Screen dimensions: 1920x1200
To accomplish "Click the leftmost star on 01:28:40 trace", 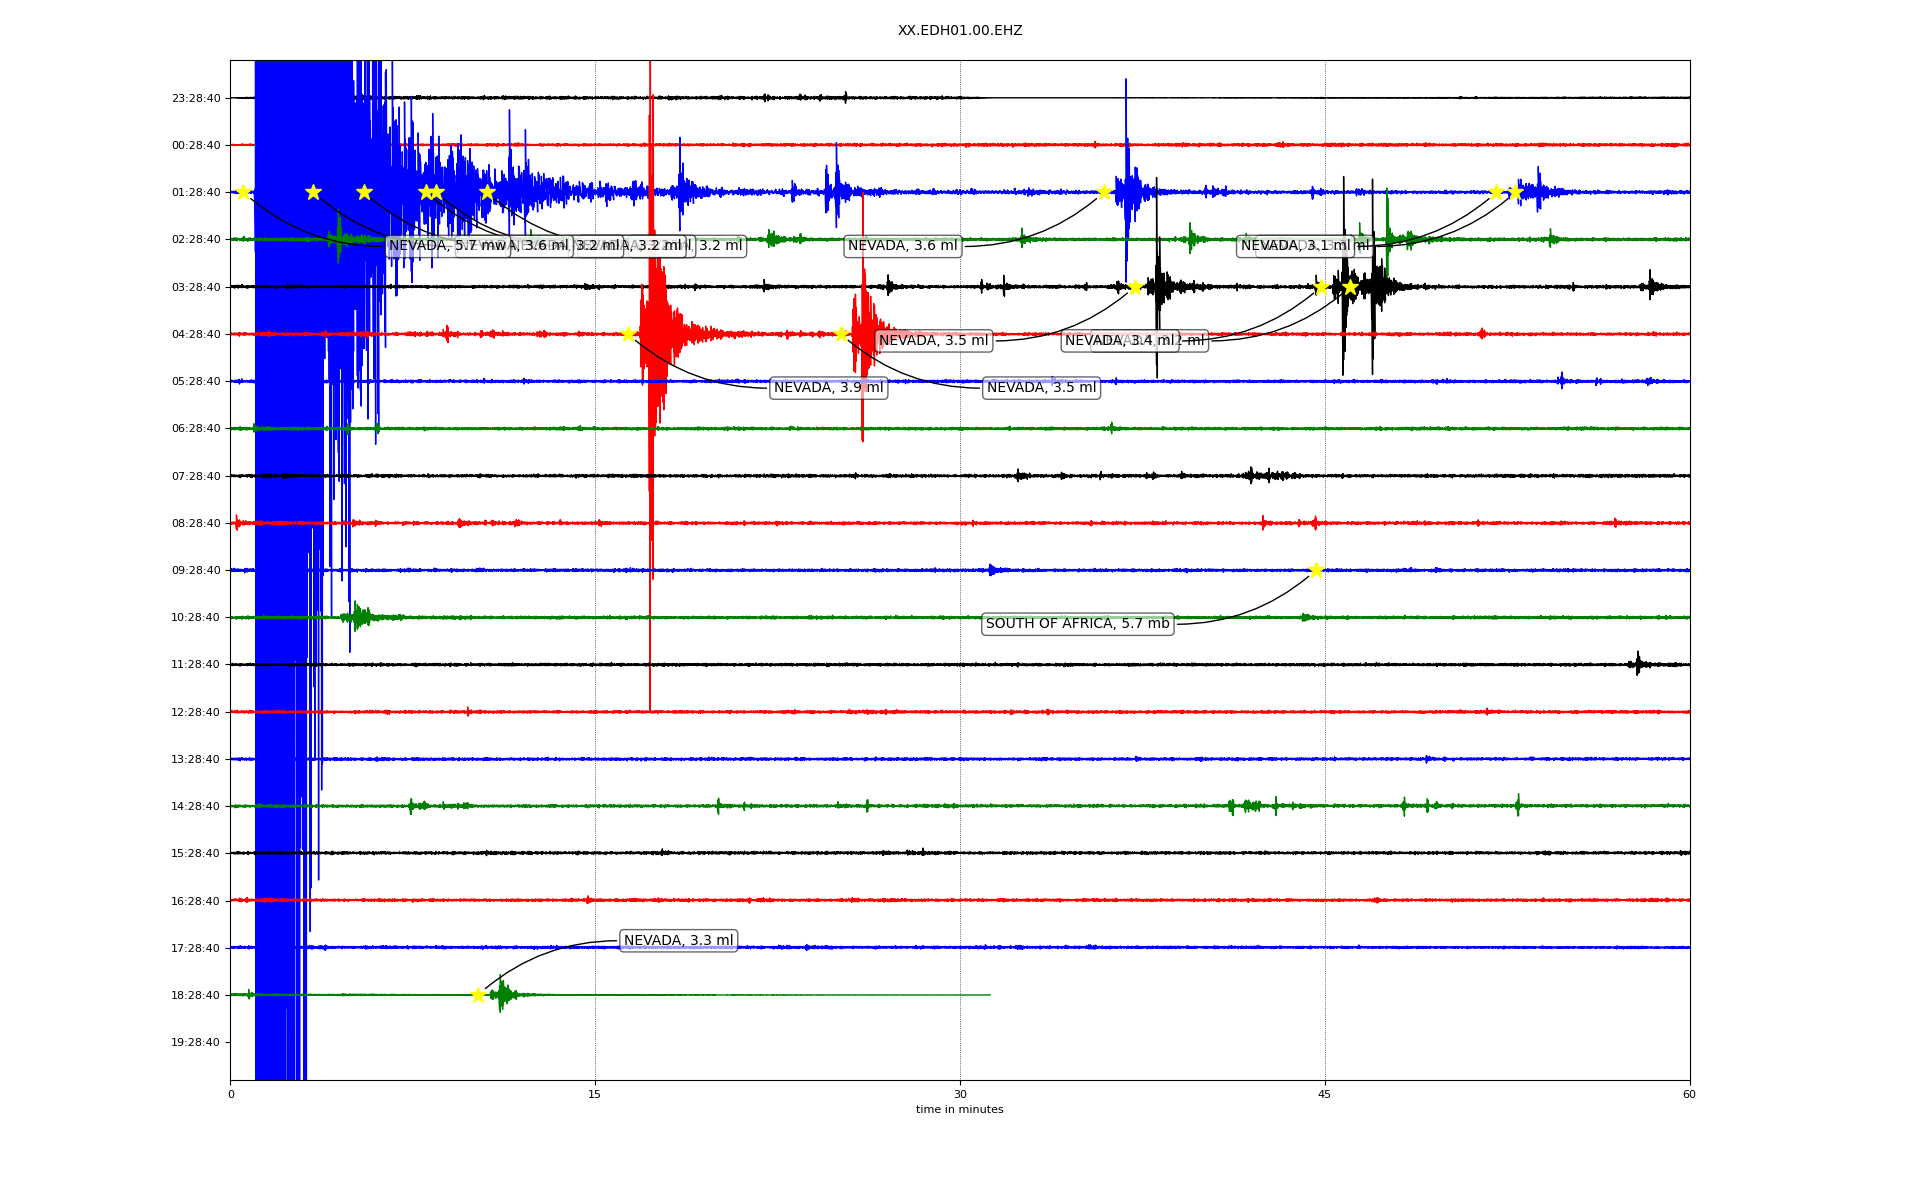I will (x=243, y=192).
